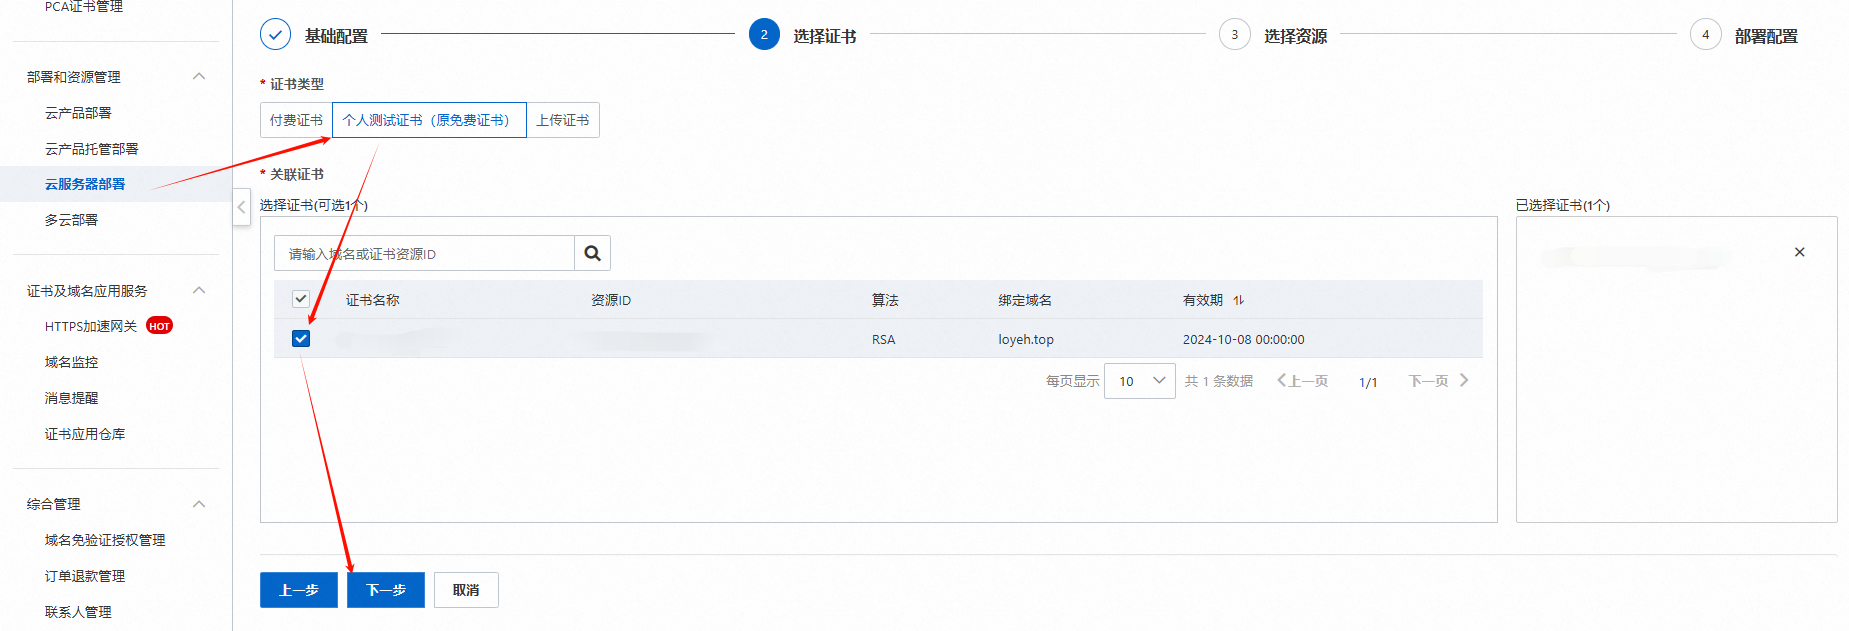Click step 4 circle 部署配置
The height and width of the screenshot is (631, 1849).
[1705, 34]
